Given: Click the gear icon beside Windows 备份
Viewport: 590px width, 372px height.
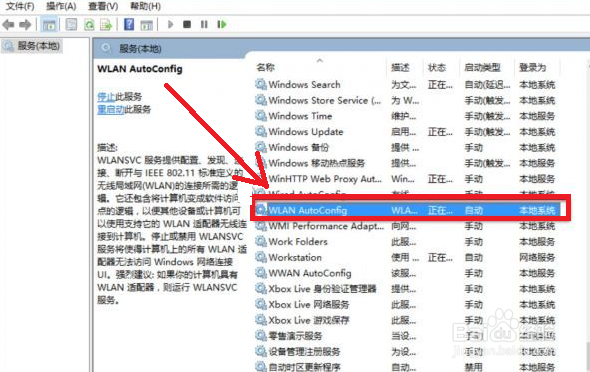Looking at the screenshot, I should 261,147.
